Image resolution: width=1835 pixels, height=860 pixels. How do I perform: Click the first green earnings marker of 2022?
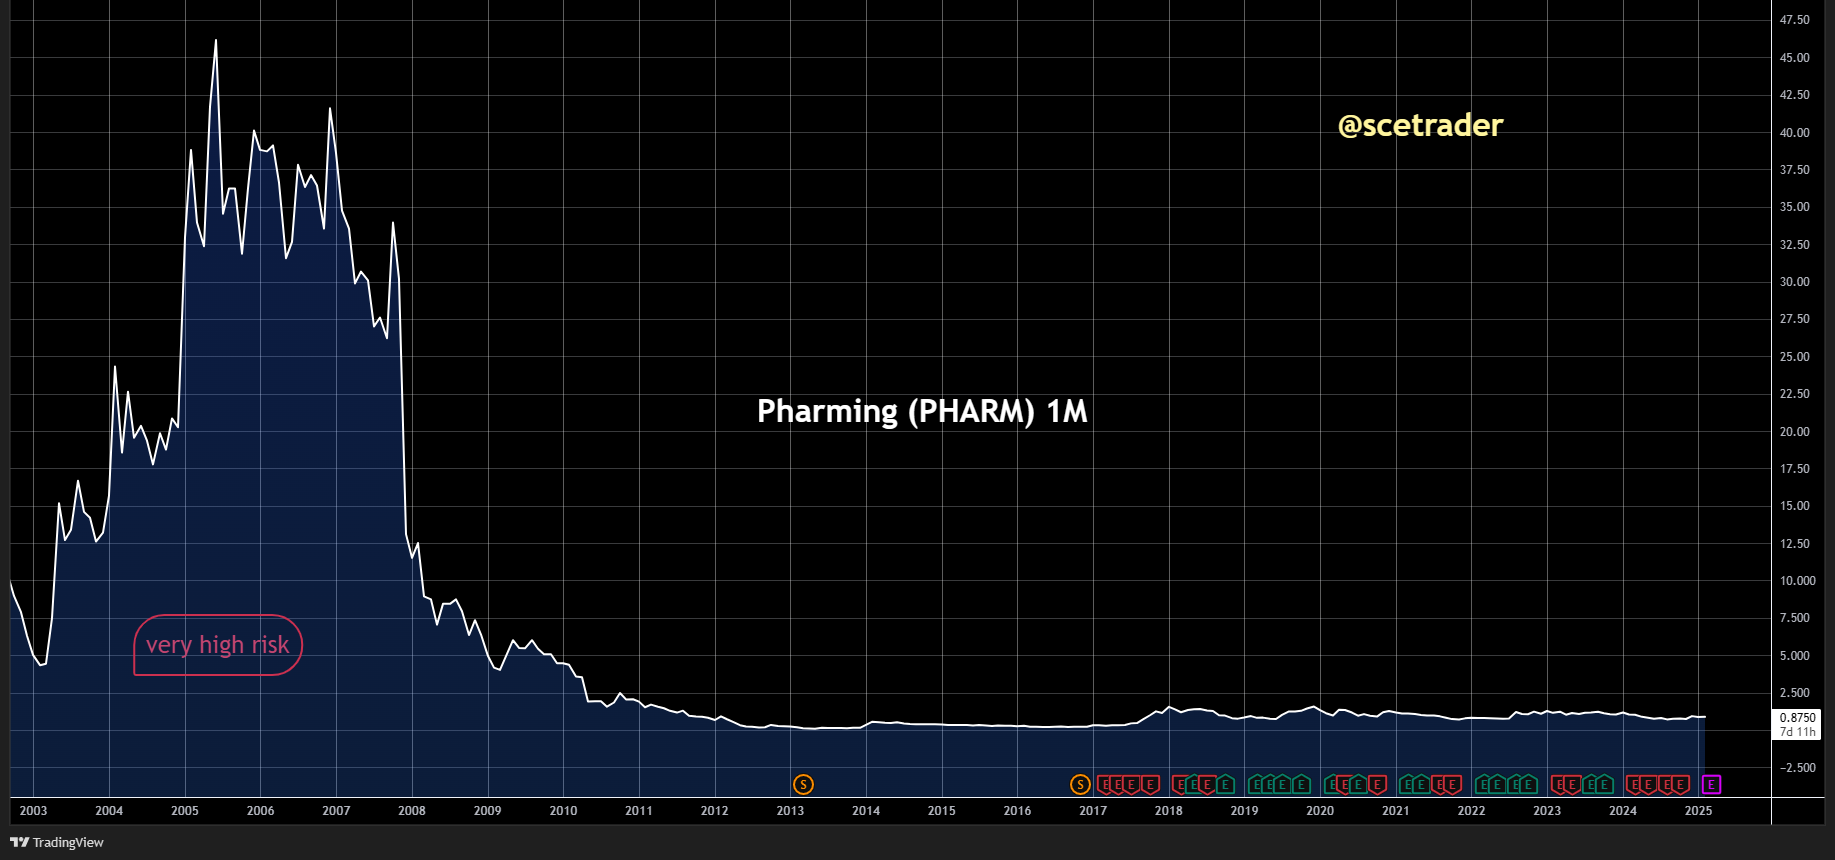click(1481, 785)
